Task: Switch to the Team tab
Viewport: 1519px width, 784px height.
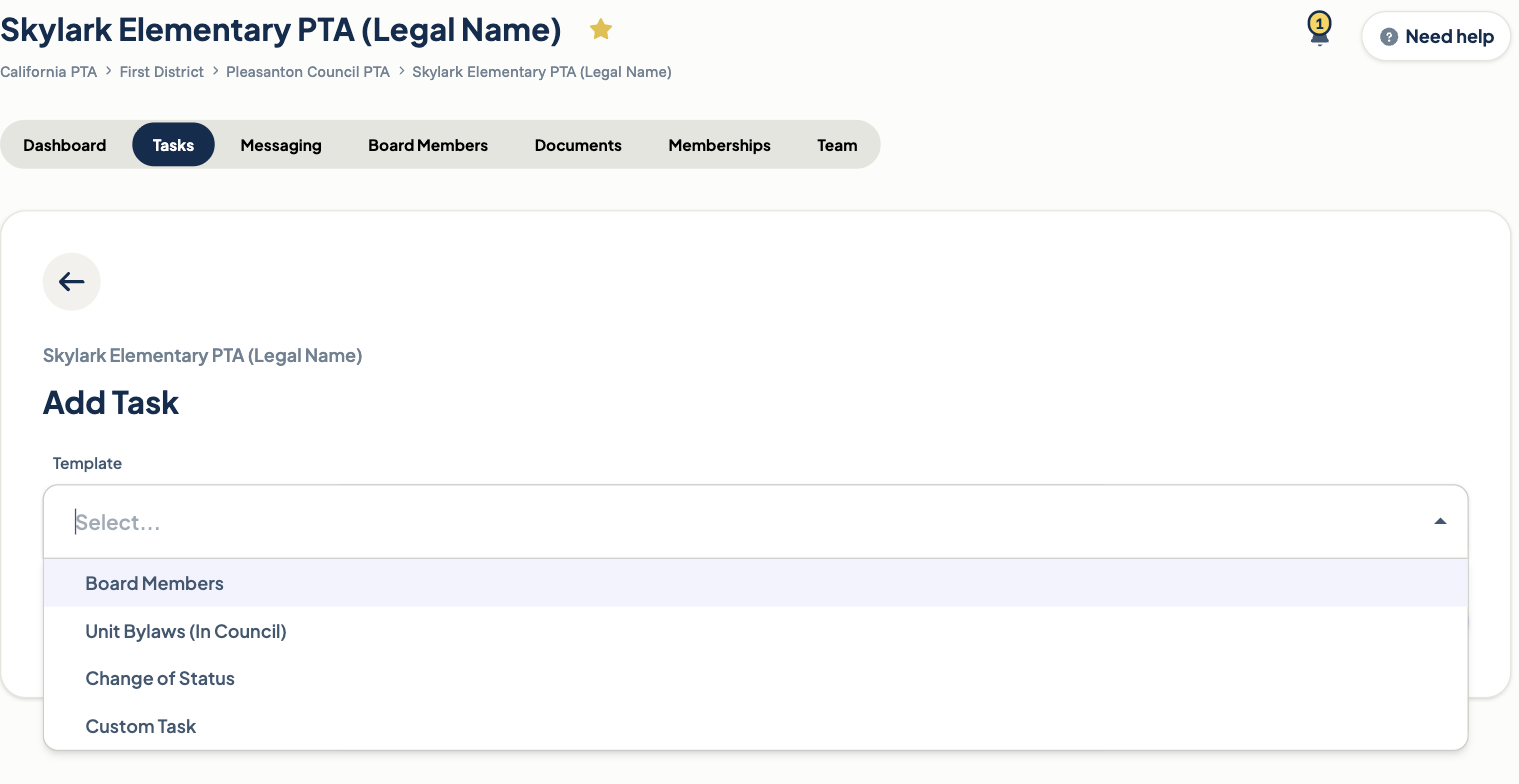Action: (837, 145)
